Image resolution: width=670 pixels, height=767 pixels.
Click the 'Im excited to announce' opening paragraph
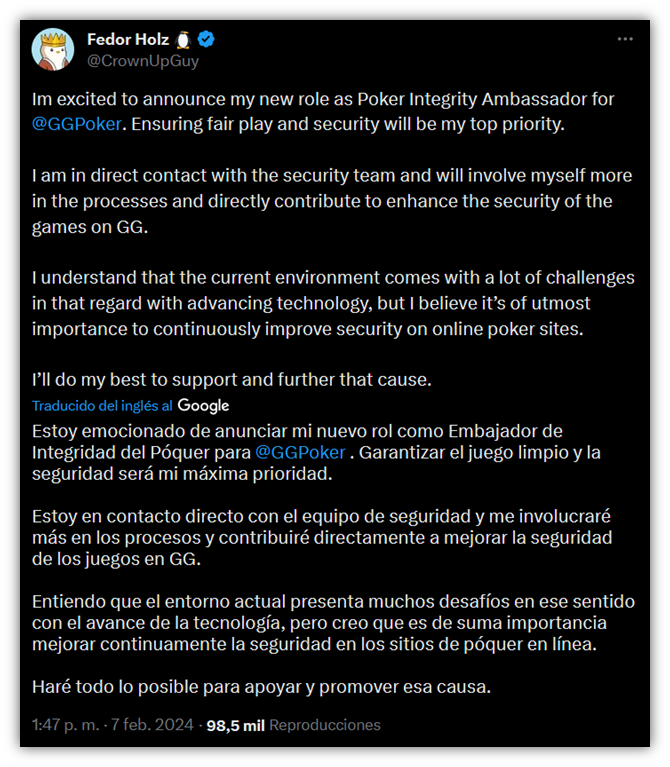pos(323,112)
